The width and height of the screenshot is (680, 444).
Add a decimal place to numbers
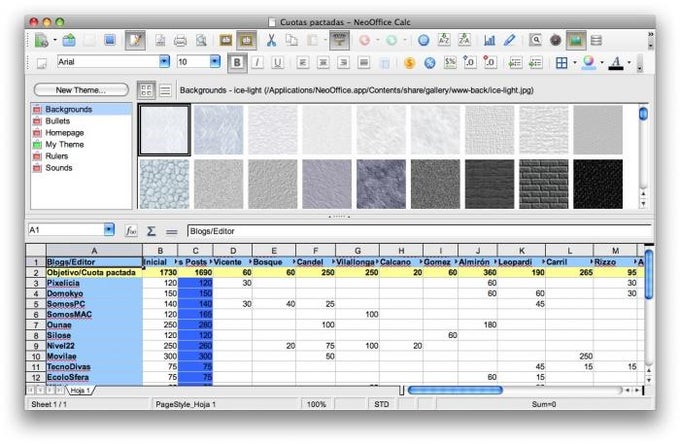click(x=470, y=63)
